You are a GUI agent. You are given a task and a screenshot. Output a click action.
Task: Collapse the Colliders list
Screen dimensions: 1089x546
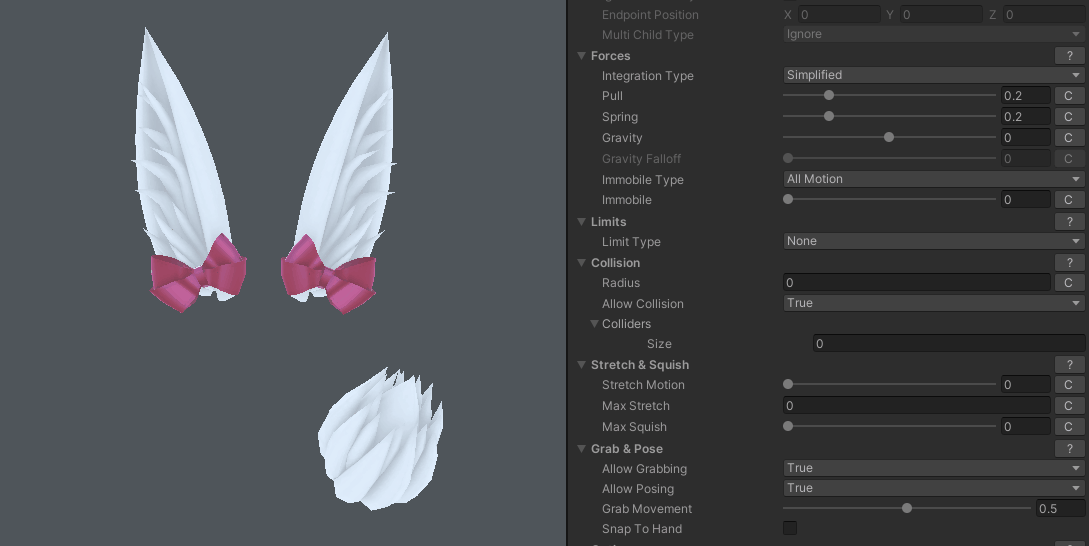pos(594,324)
